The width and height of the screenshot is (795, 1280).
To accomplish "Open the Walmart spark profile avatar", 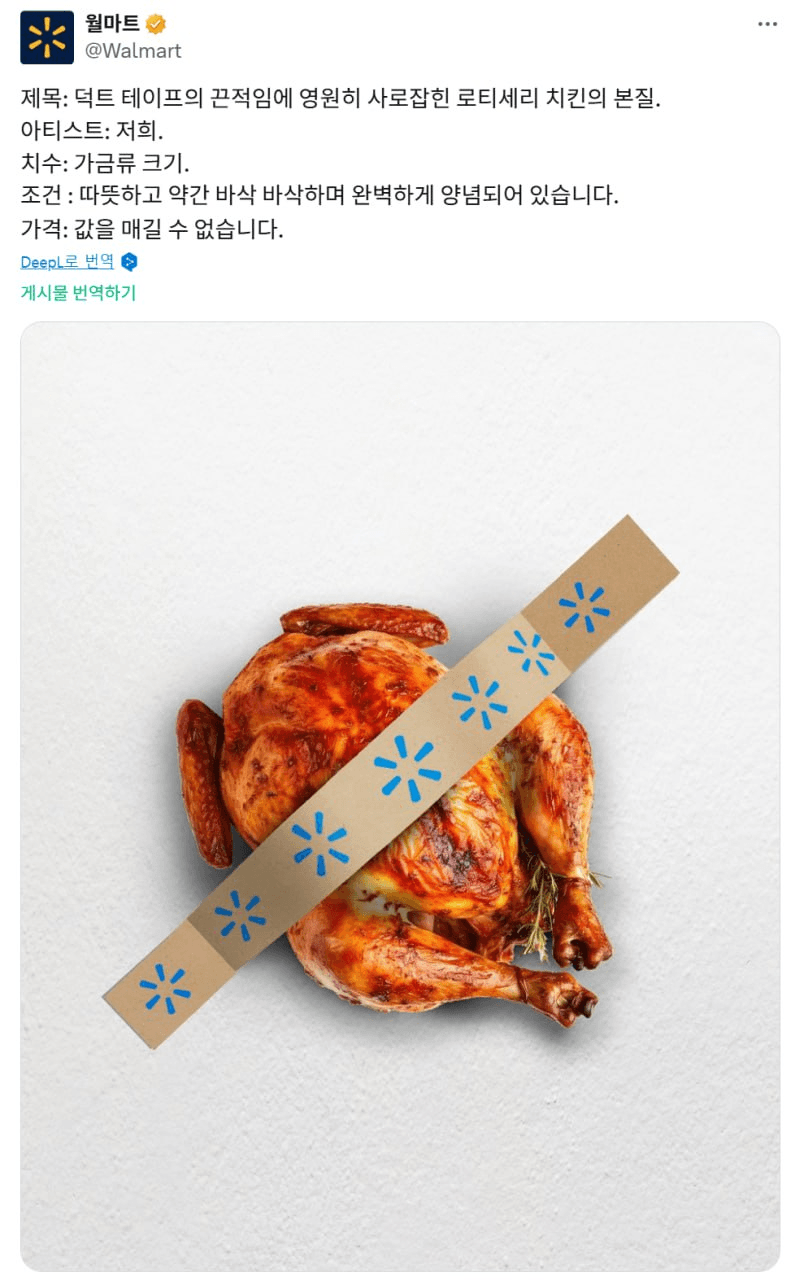I will tap(47, 37).
